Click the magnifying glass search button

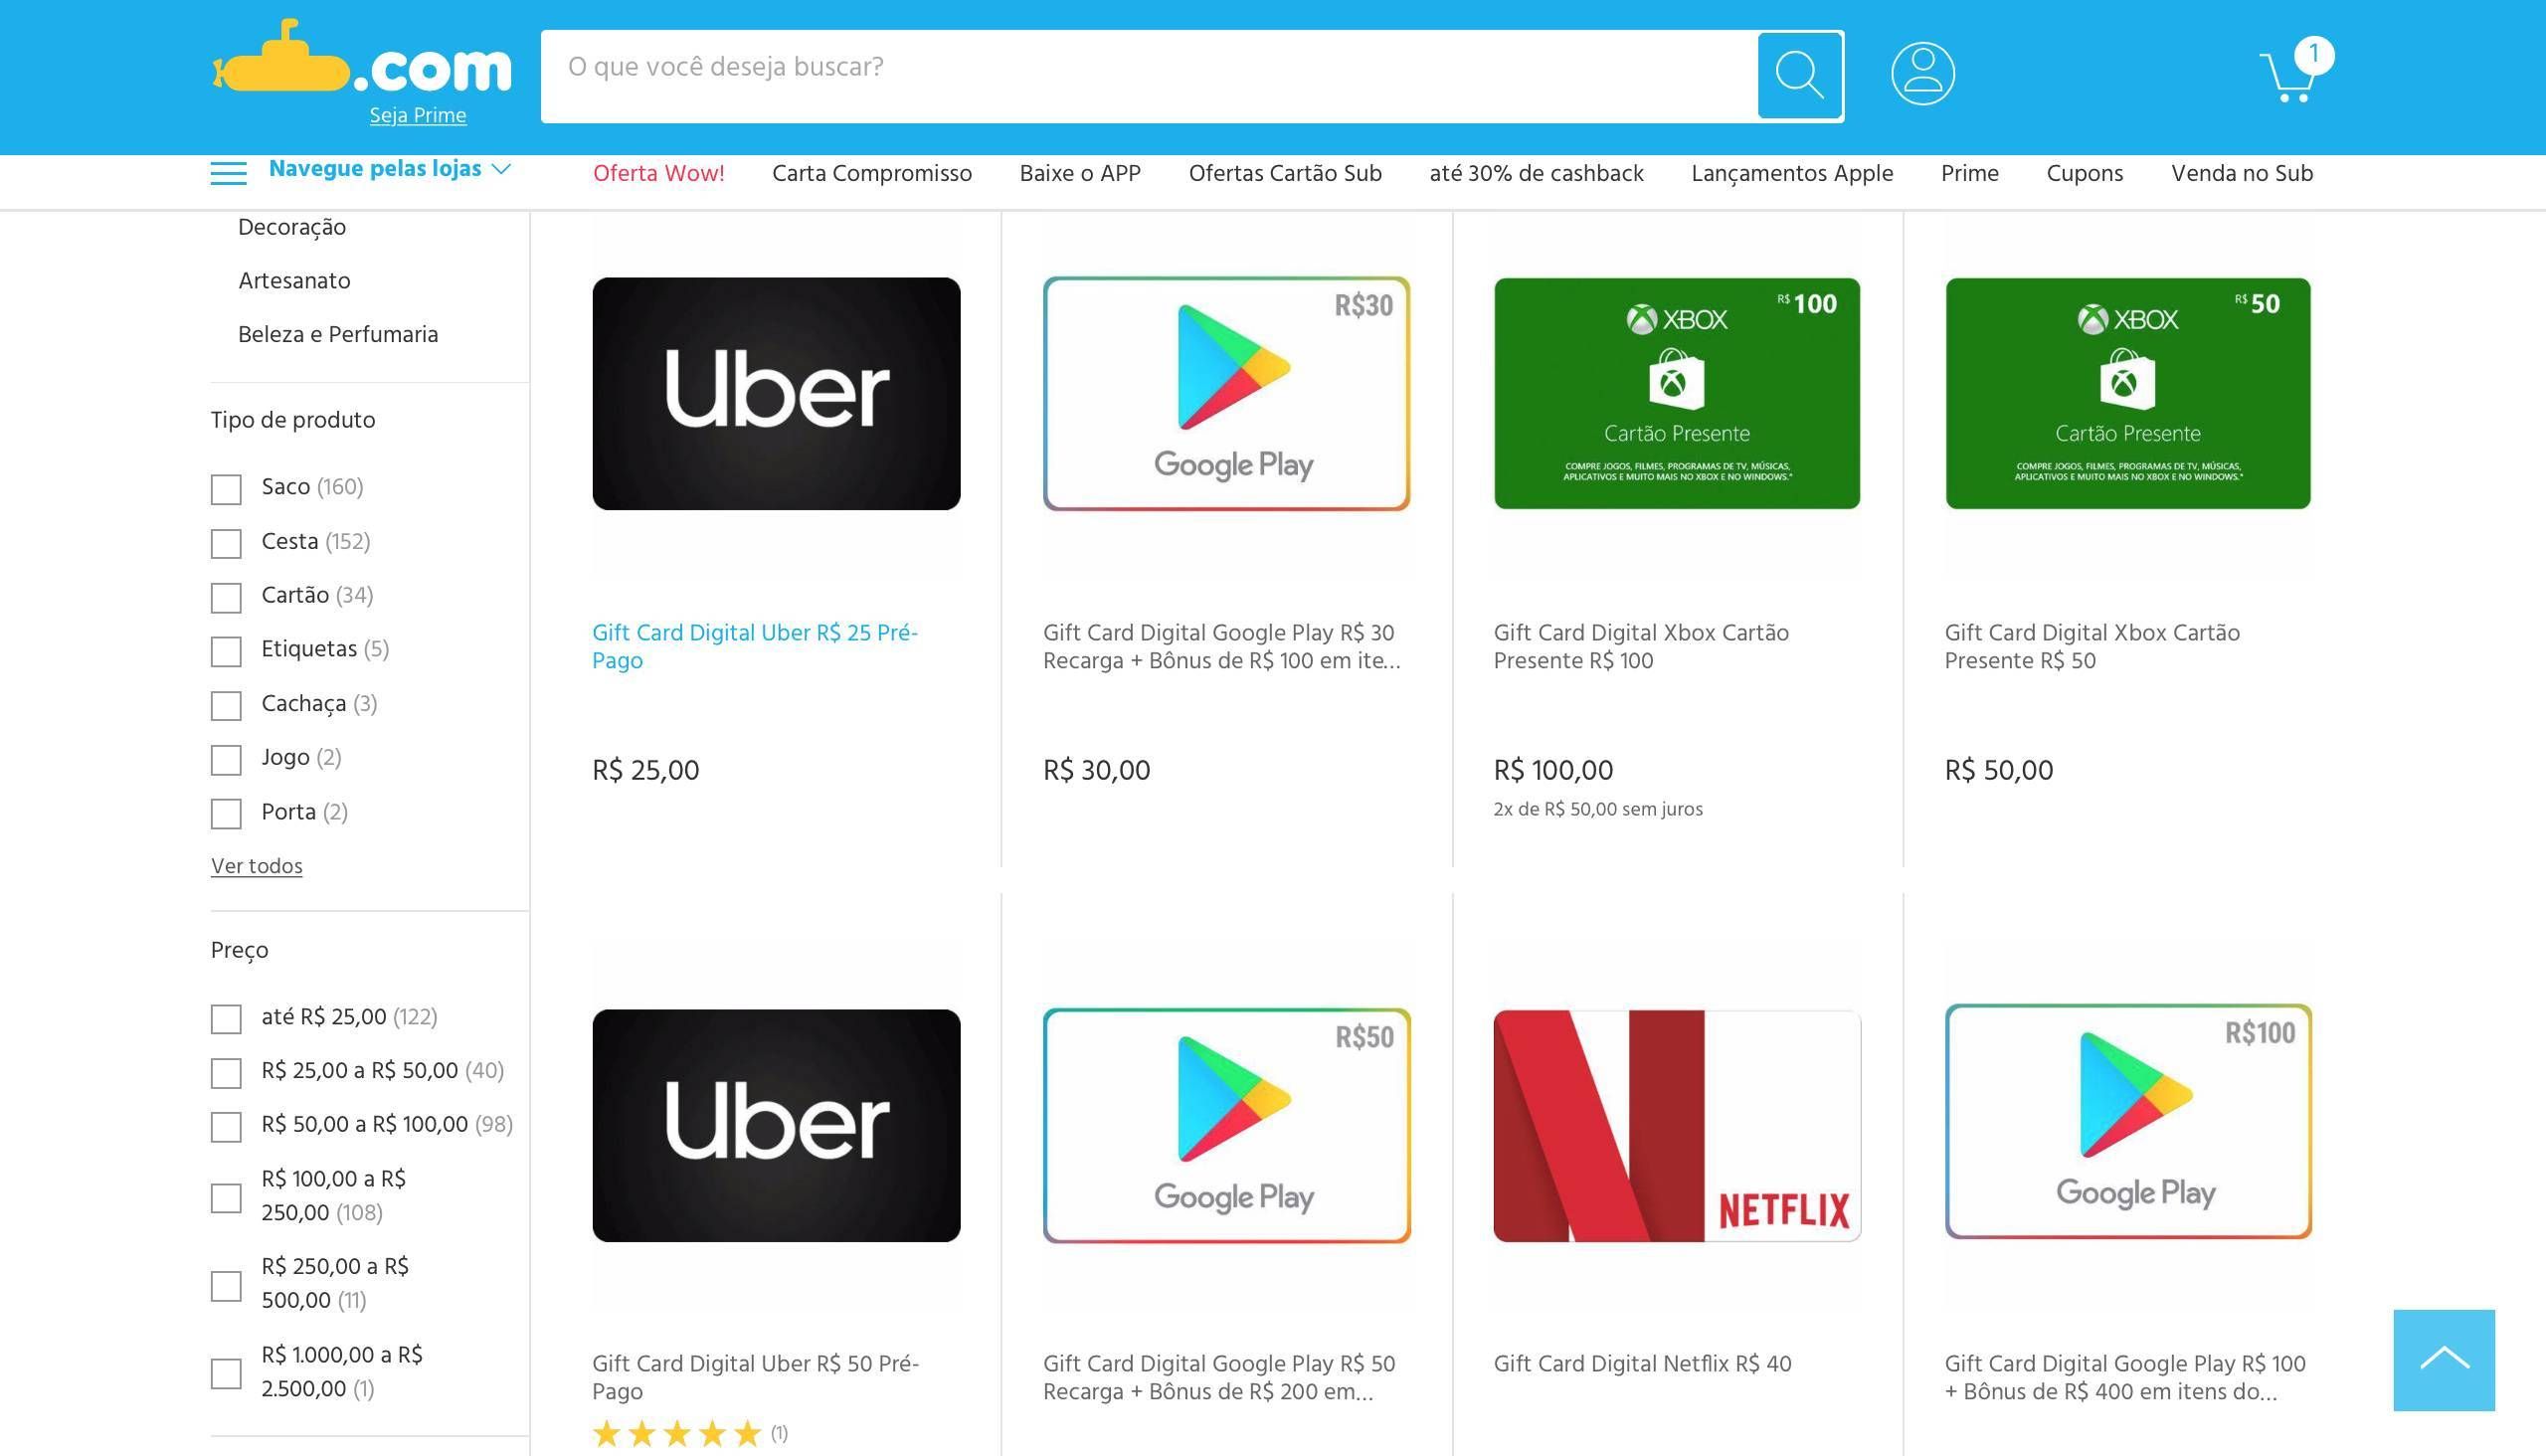coord(1800,75)
